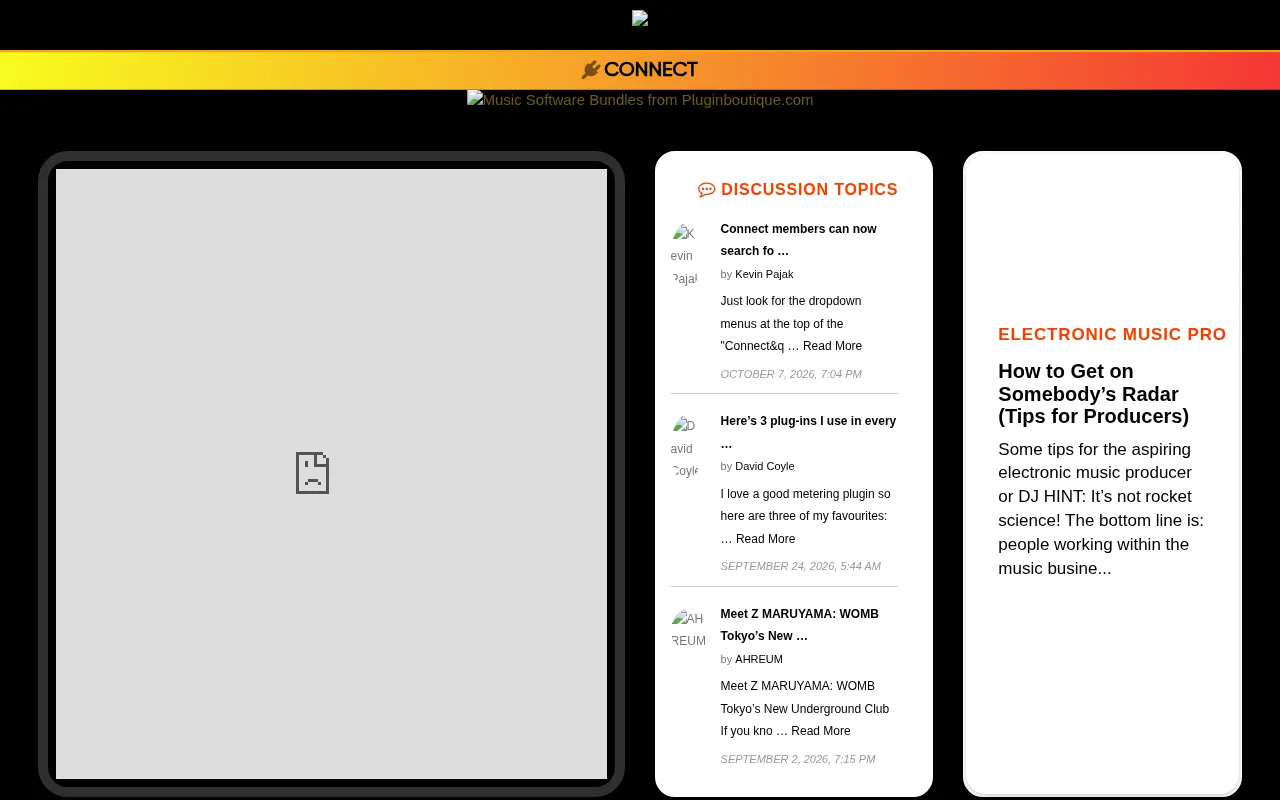Viewport: 1280px width, 800px height.
Task: Visit Kevin Pajak's author profile
Action: pos(764,274)
